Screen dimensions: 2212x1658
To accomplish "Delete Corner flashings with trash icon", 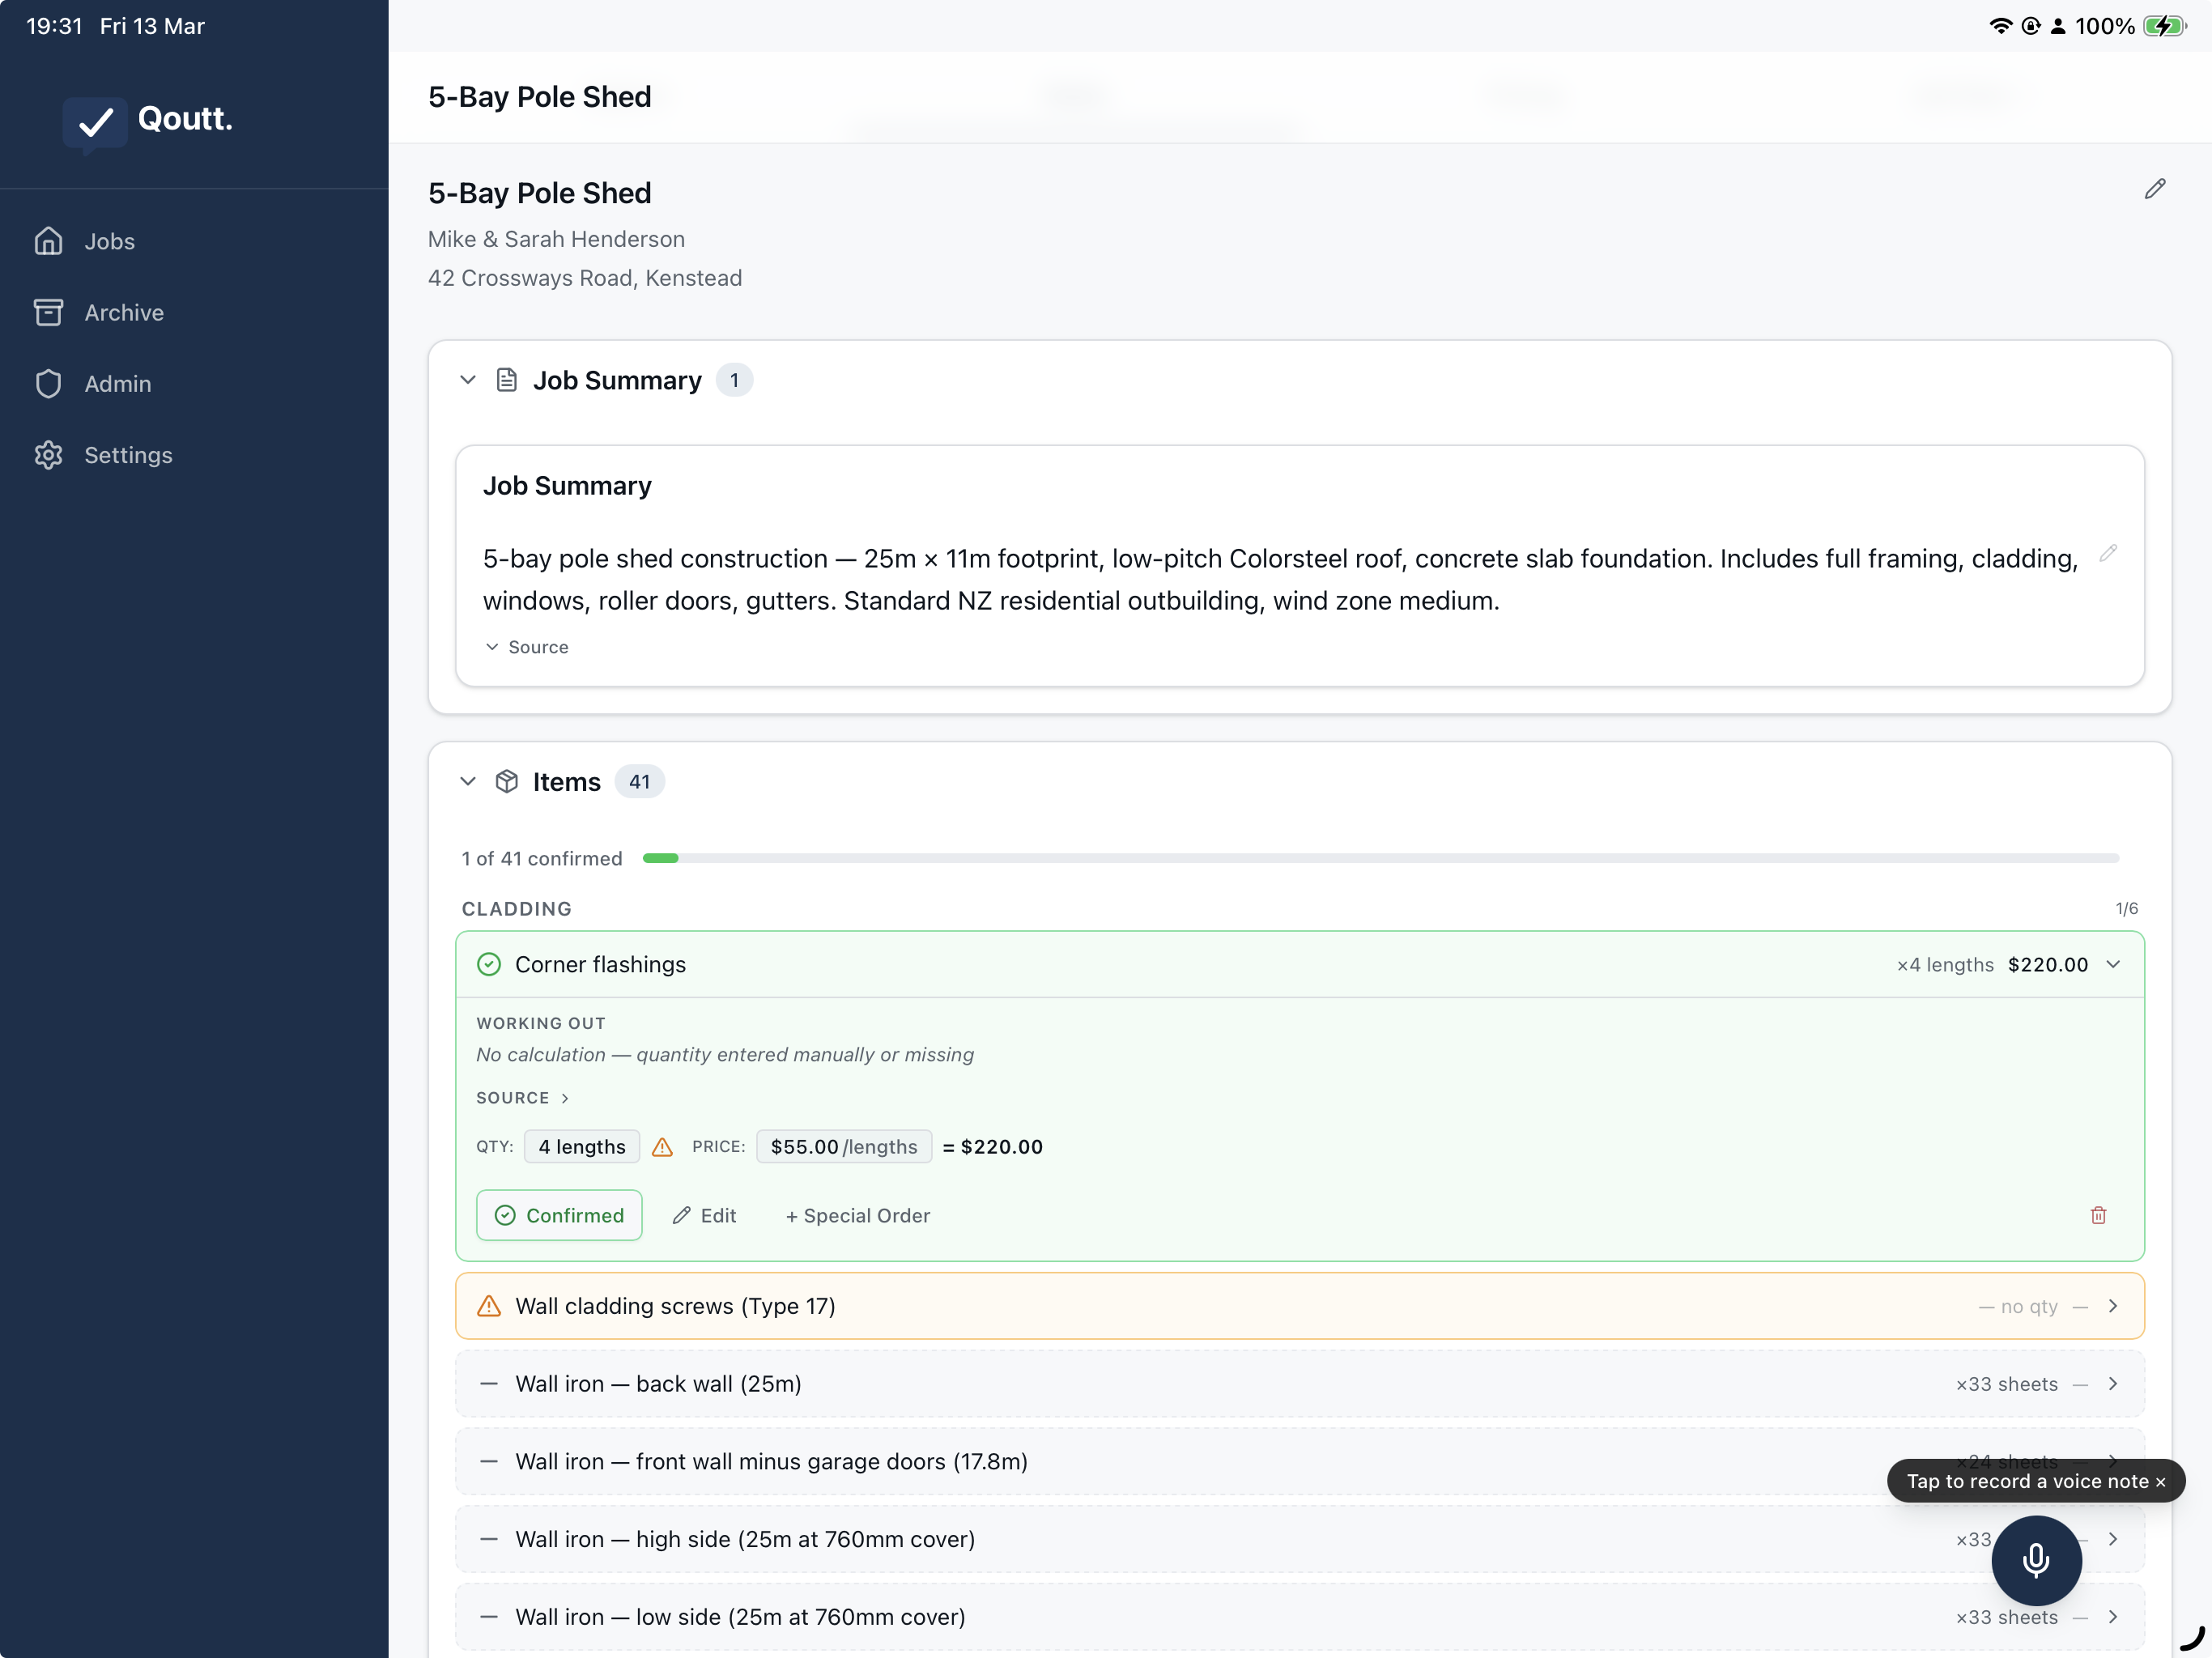I will click(2097, 1215).
